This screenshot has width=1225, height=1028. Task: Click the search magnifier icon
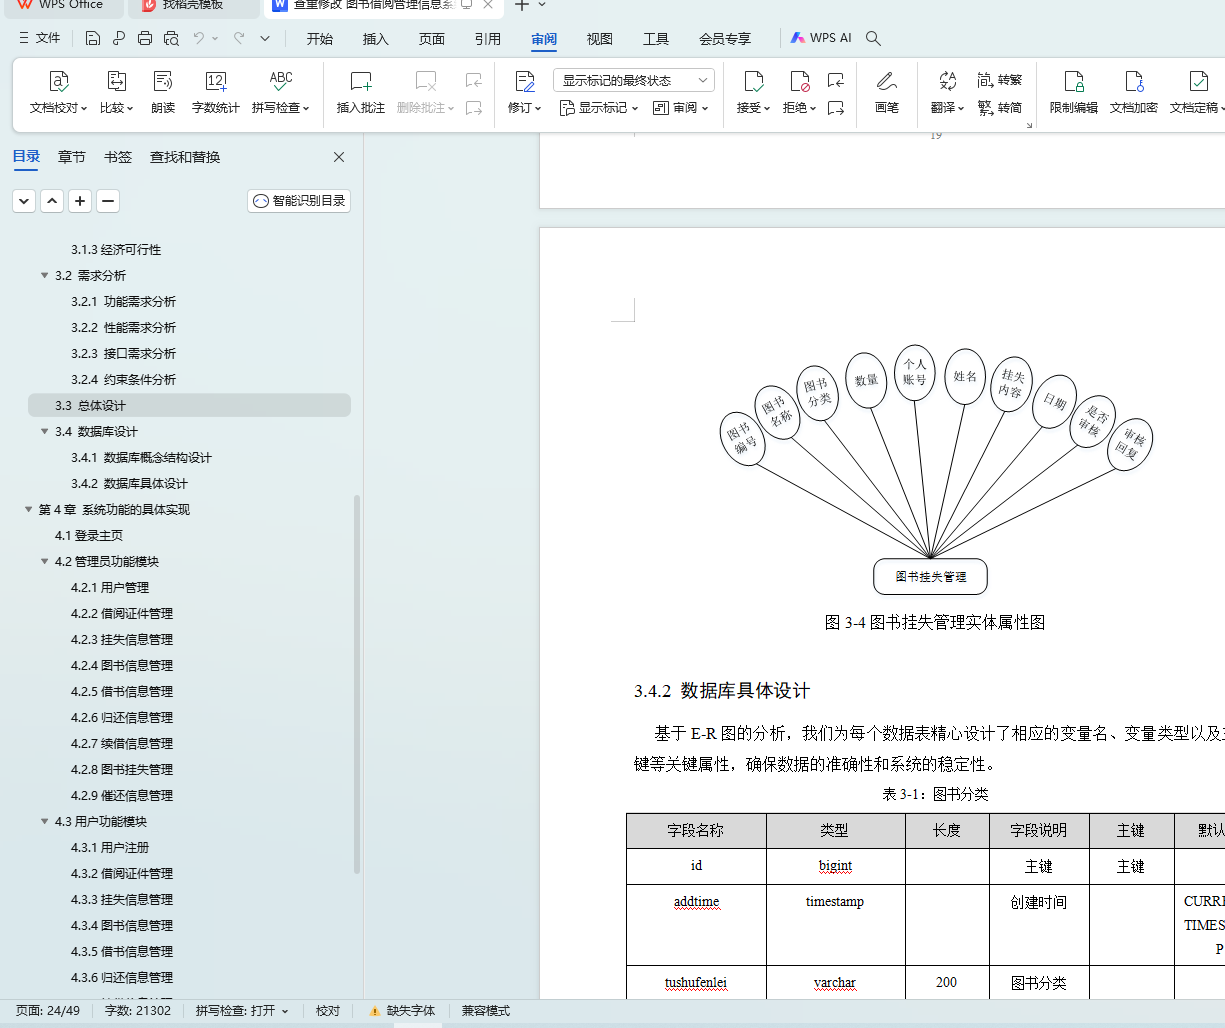tap(873, 38)
